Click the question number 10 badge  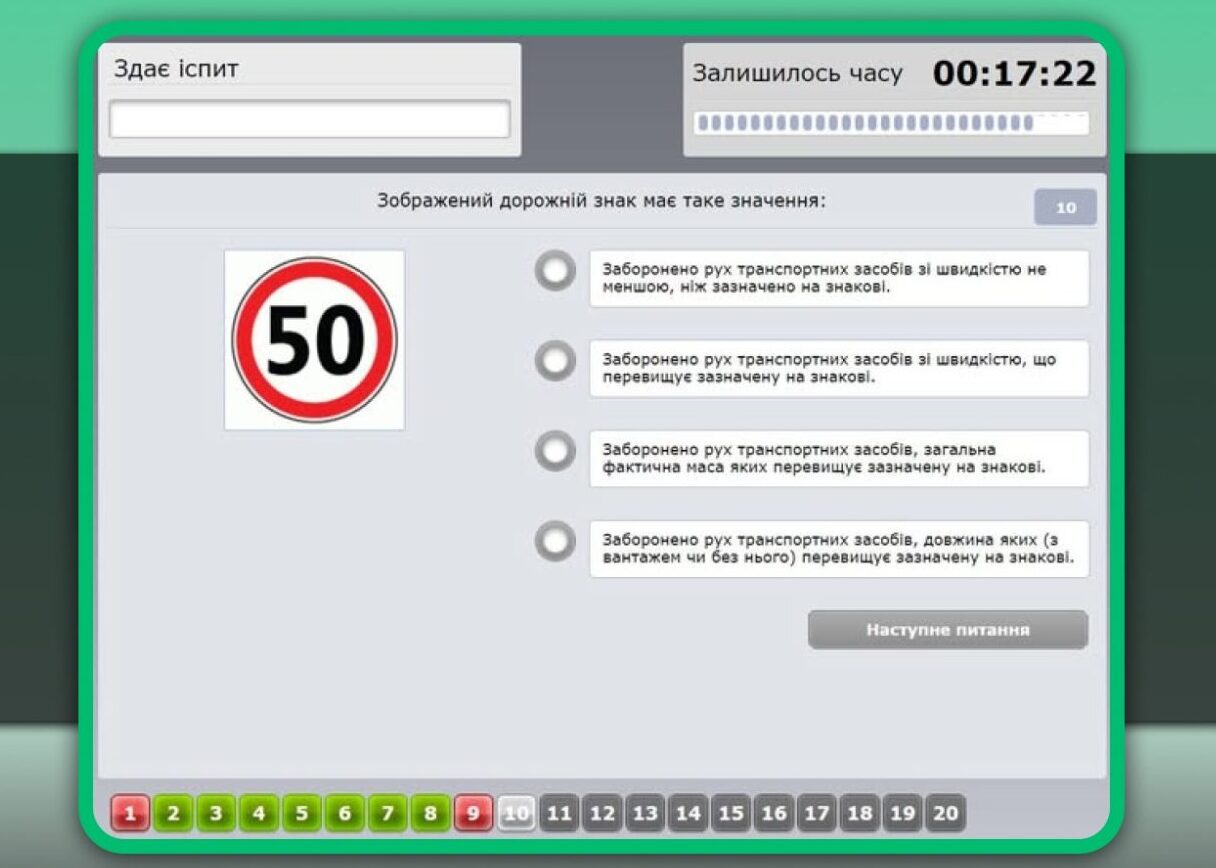click(1065, 208)
